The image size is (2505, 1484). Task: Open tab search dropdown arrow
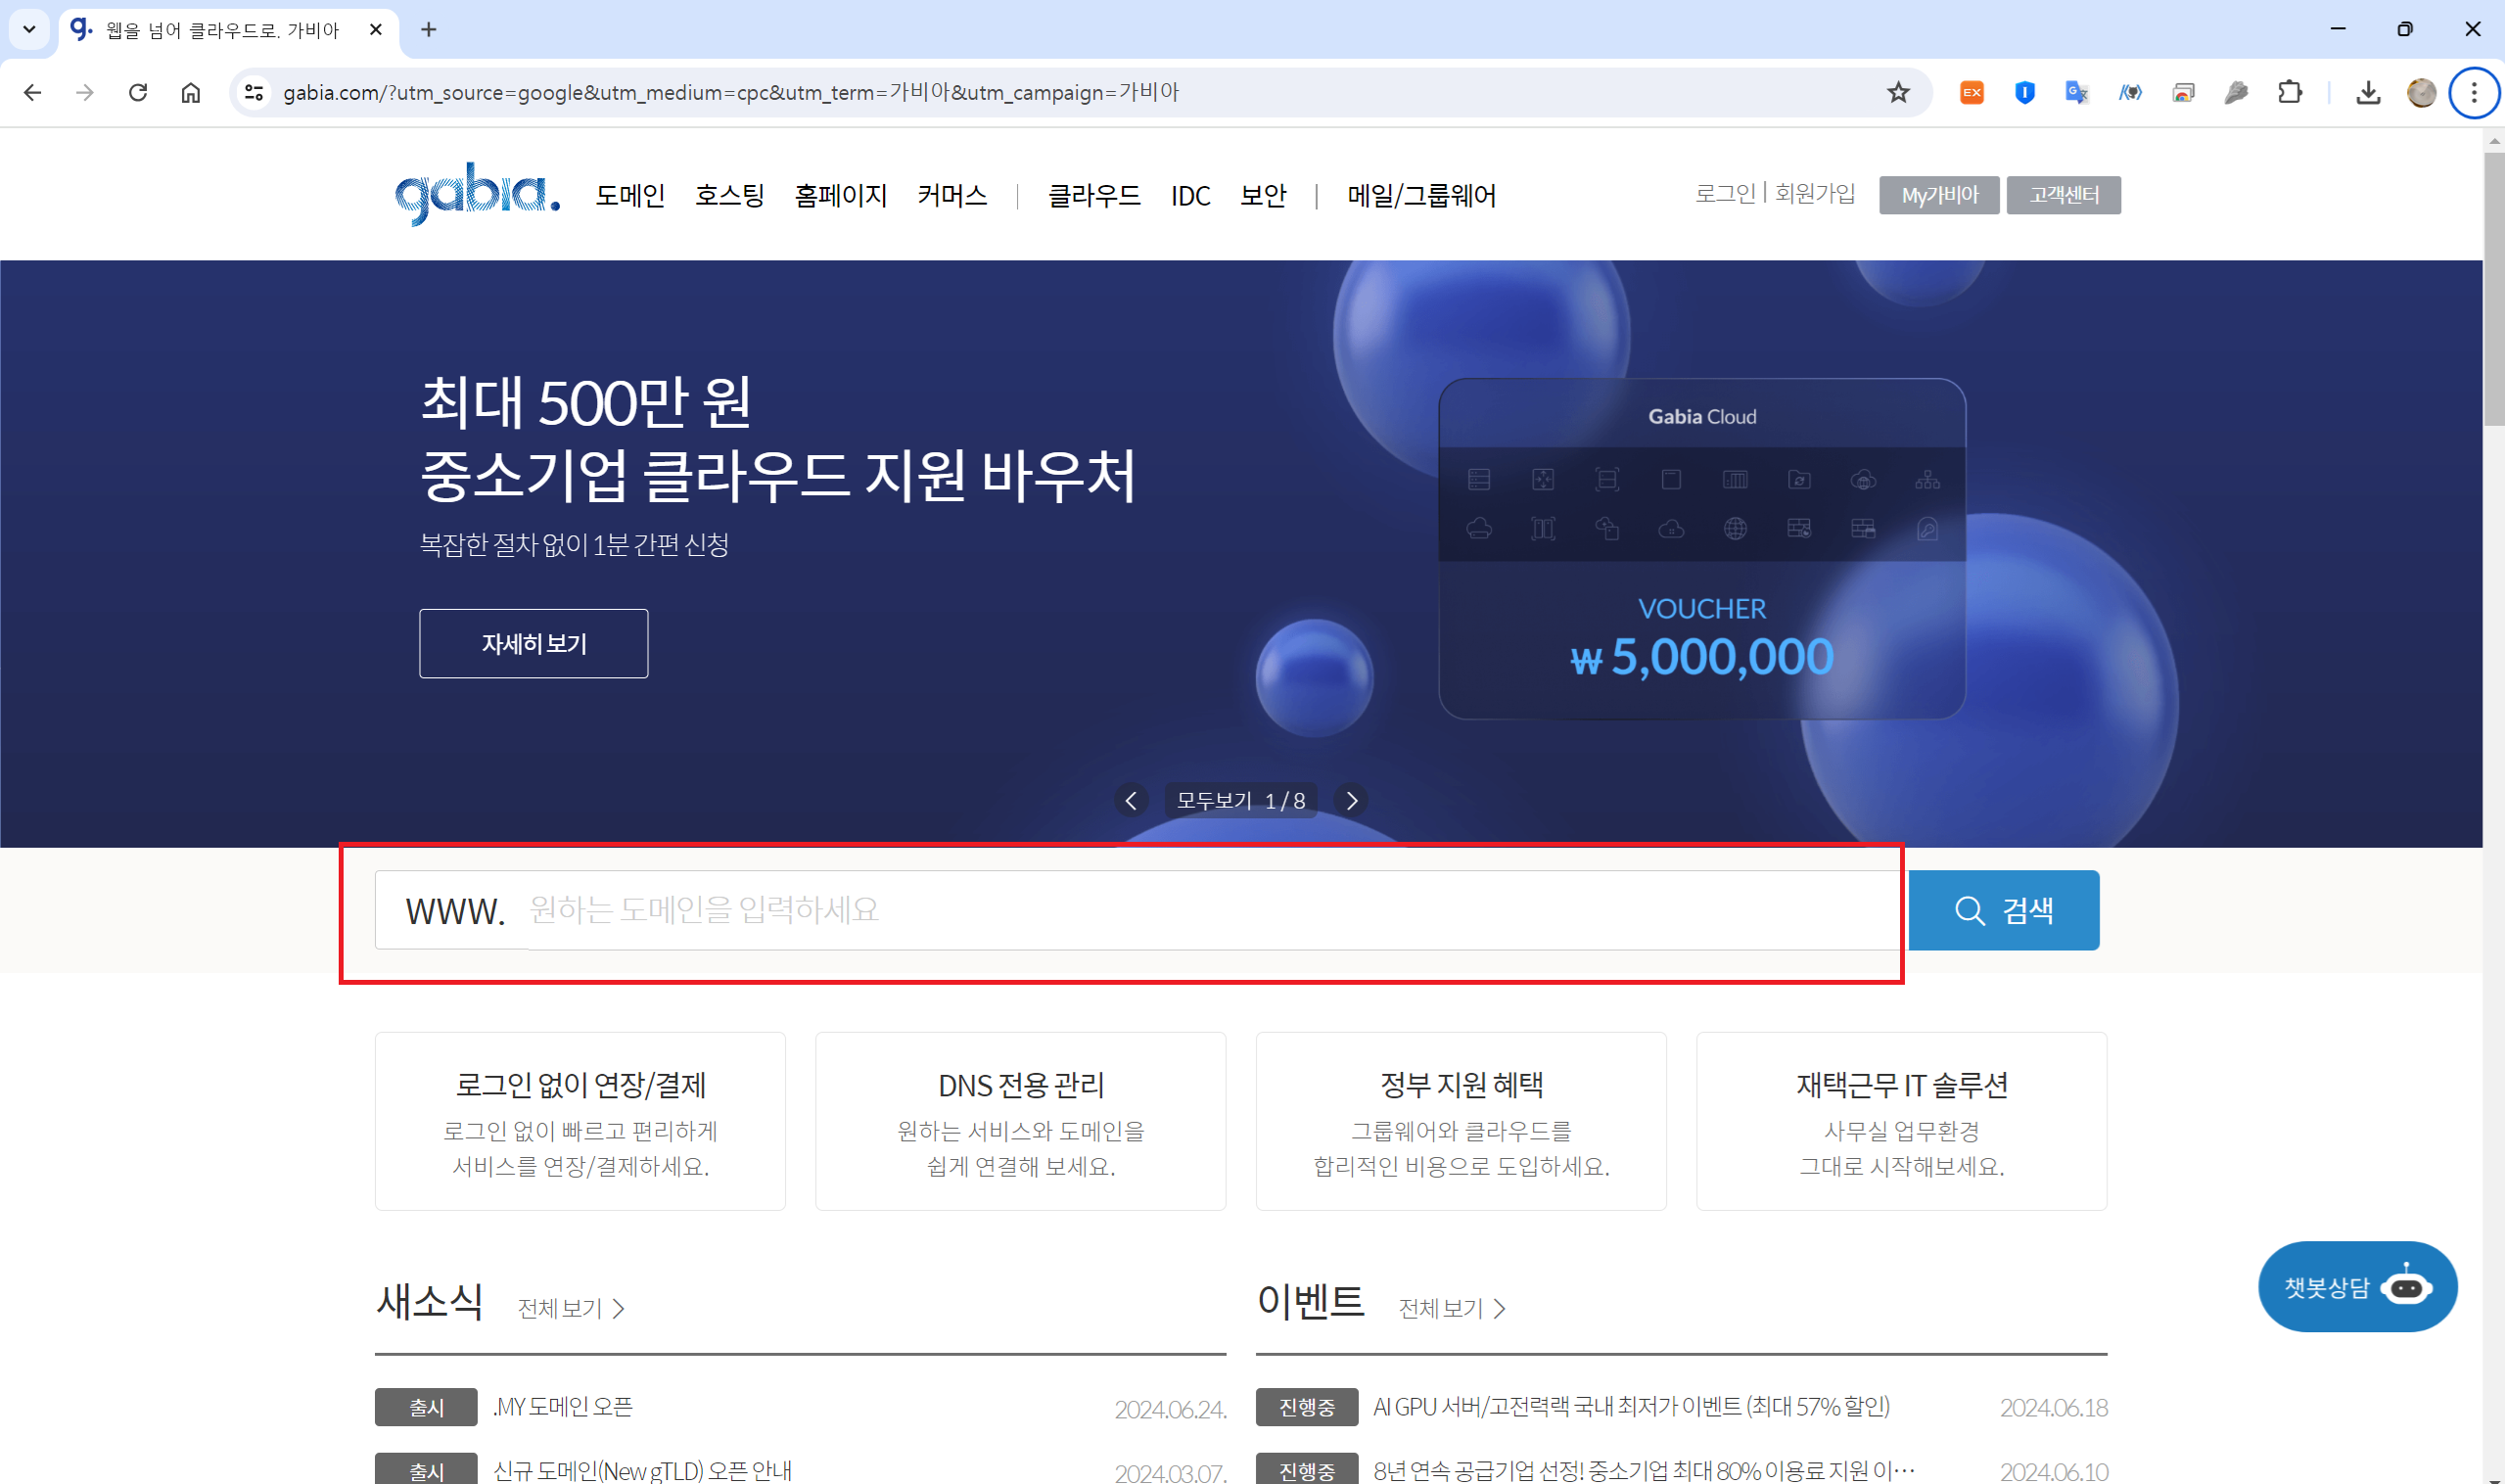tap(29, 29)
